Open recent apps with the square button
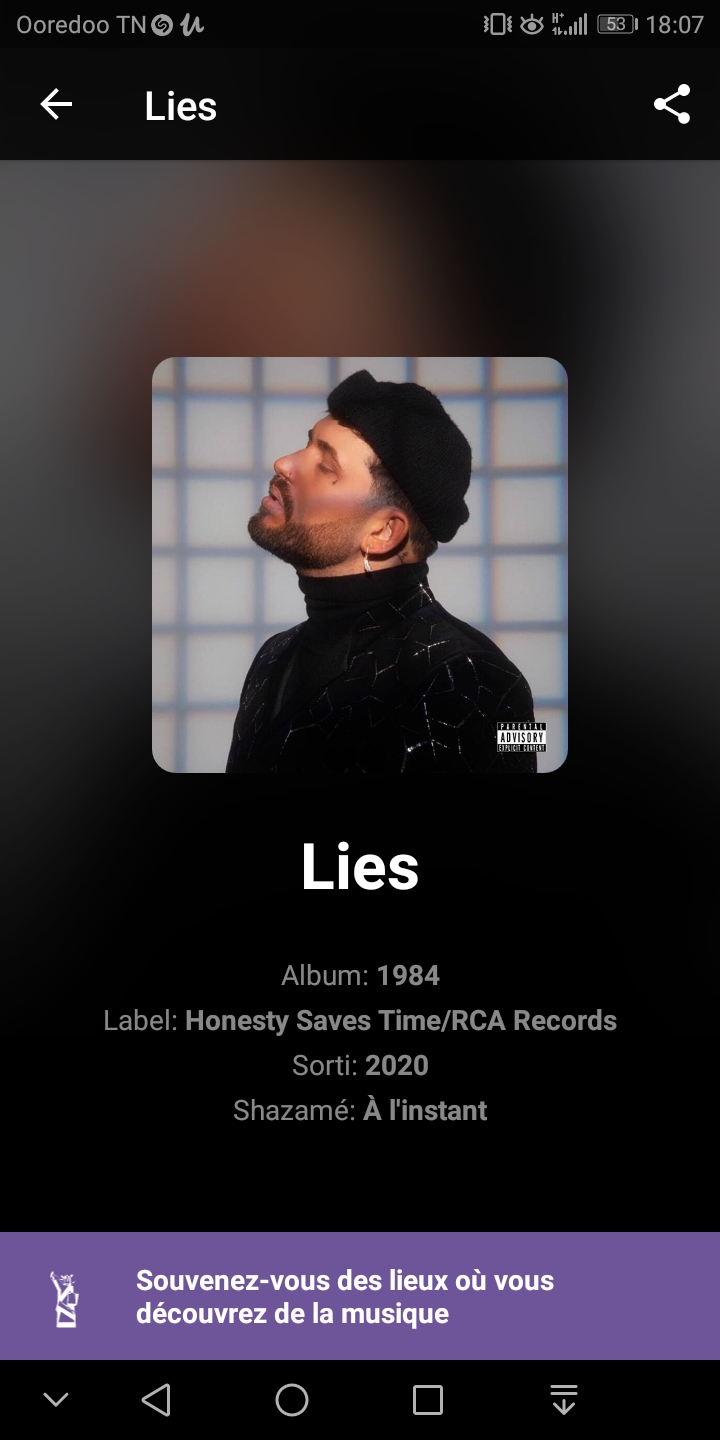Image resolution: width=720 pixels, height=1440 pixels. coord(428,1400)
